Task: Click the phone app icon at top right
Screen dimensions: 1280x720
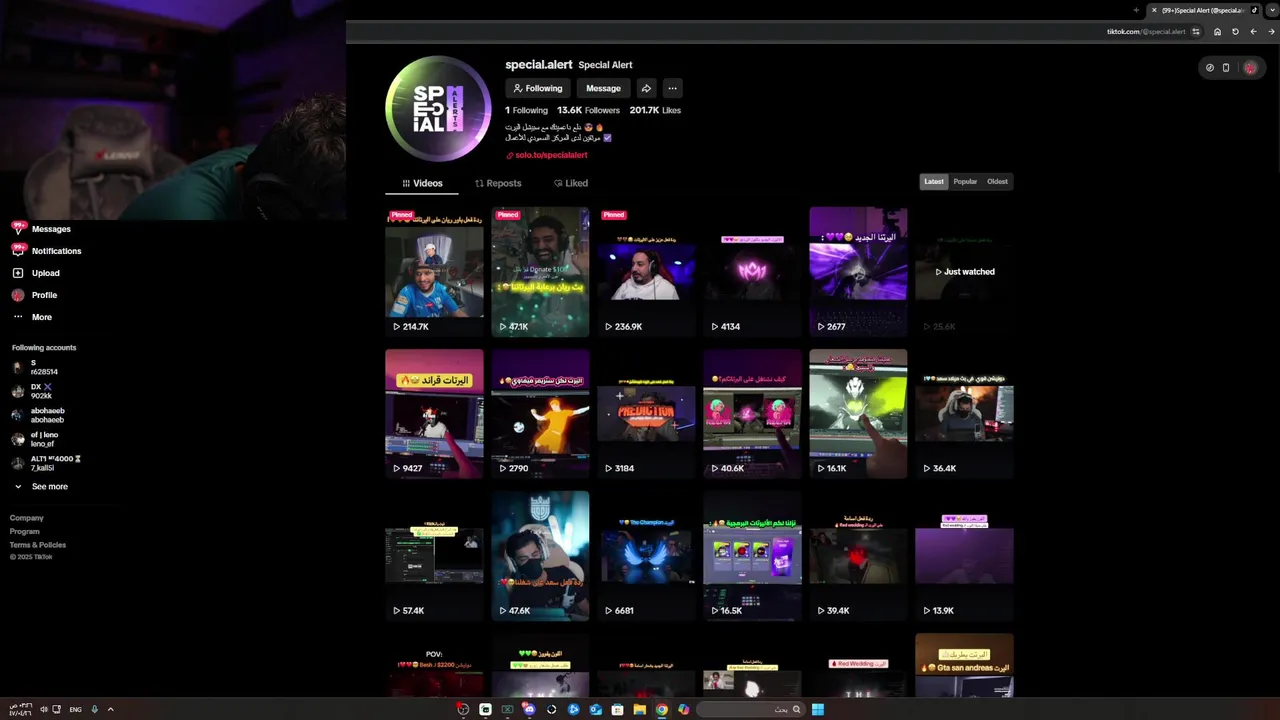Action: pos(1226,68)
